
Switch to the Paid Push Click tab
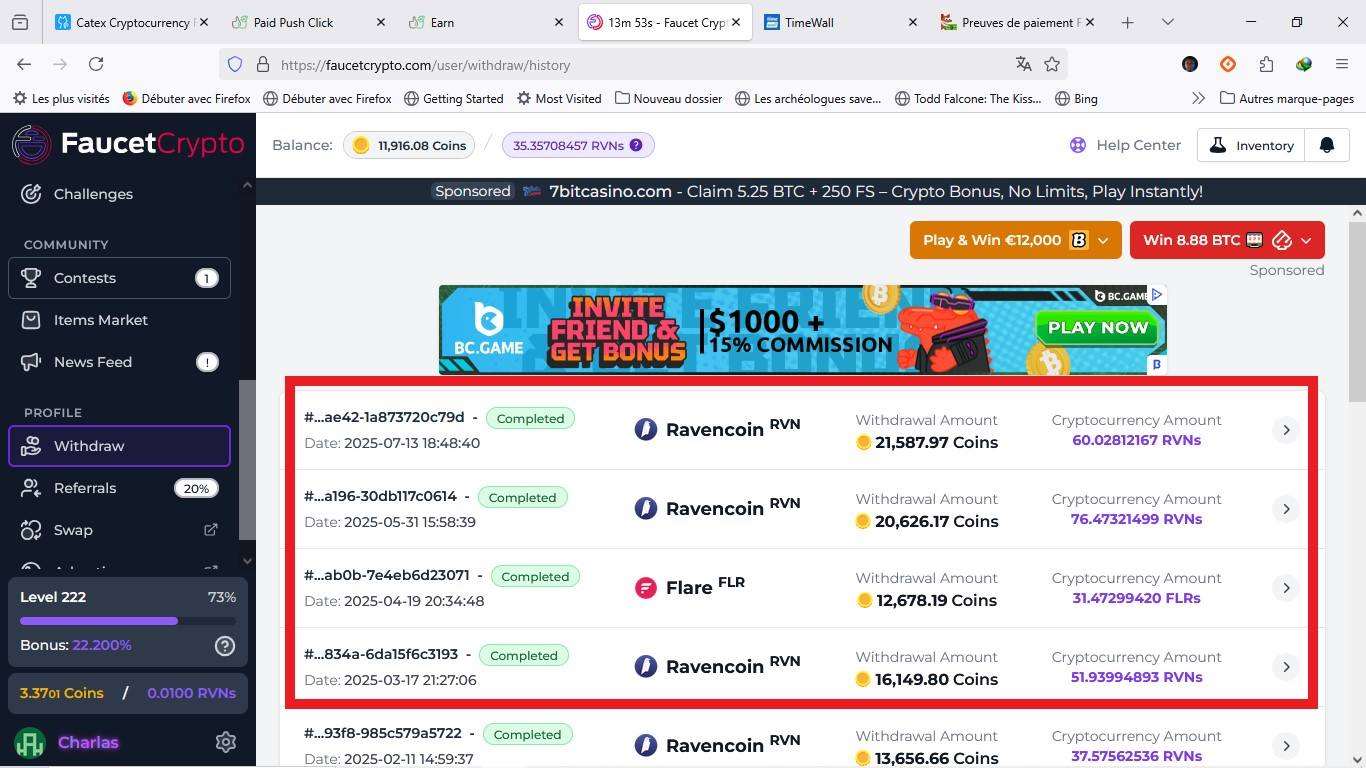[308, 22]
